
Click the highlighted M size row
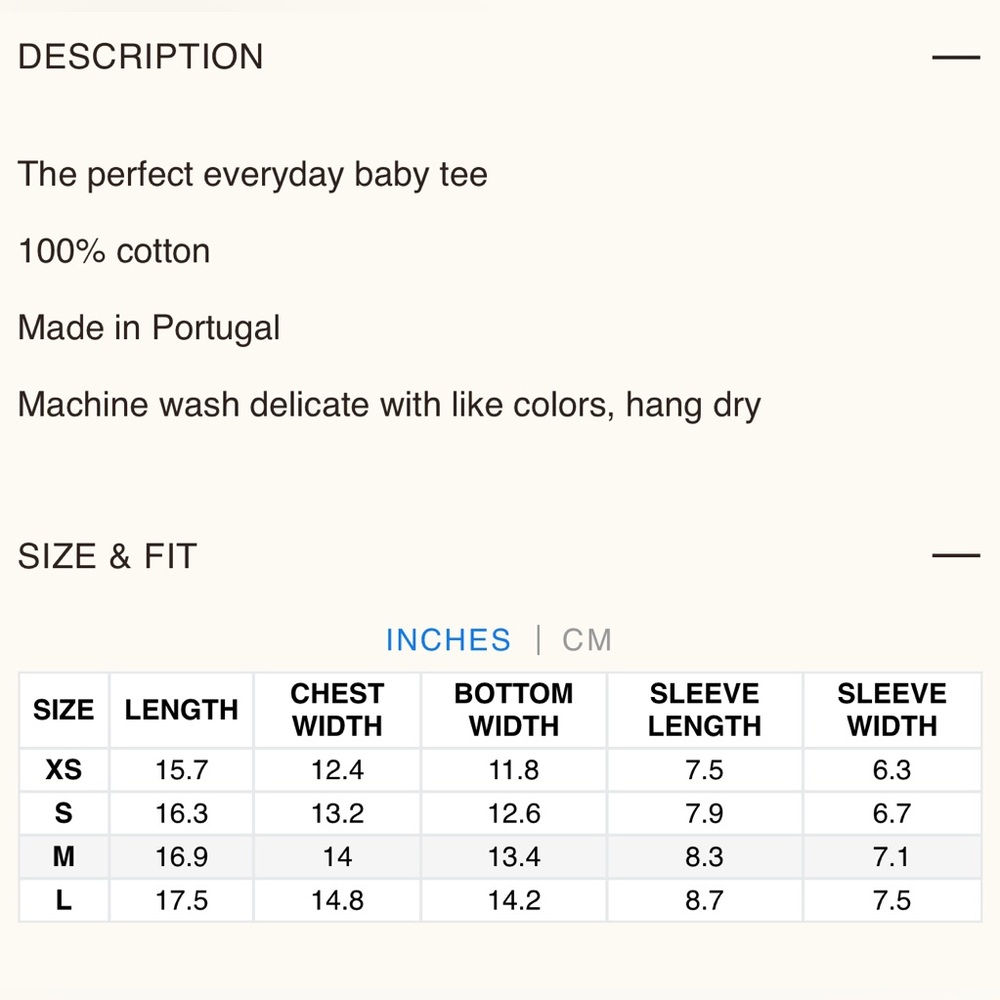click(500, 857)
